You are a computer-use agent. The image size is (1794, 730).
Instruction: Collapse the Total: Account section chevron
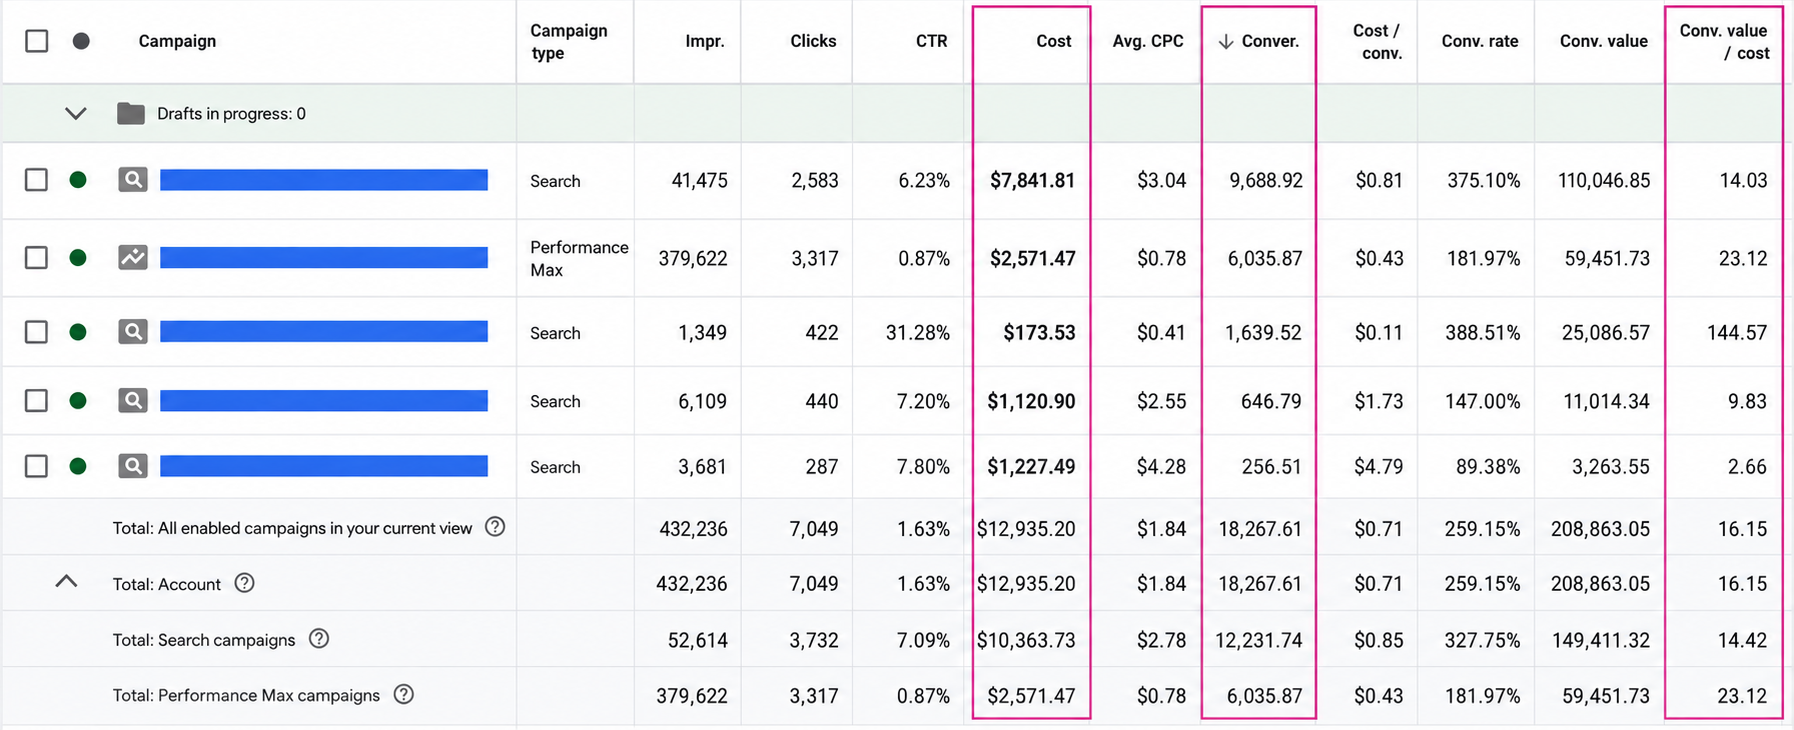coord(66,581)
